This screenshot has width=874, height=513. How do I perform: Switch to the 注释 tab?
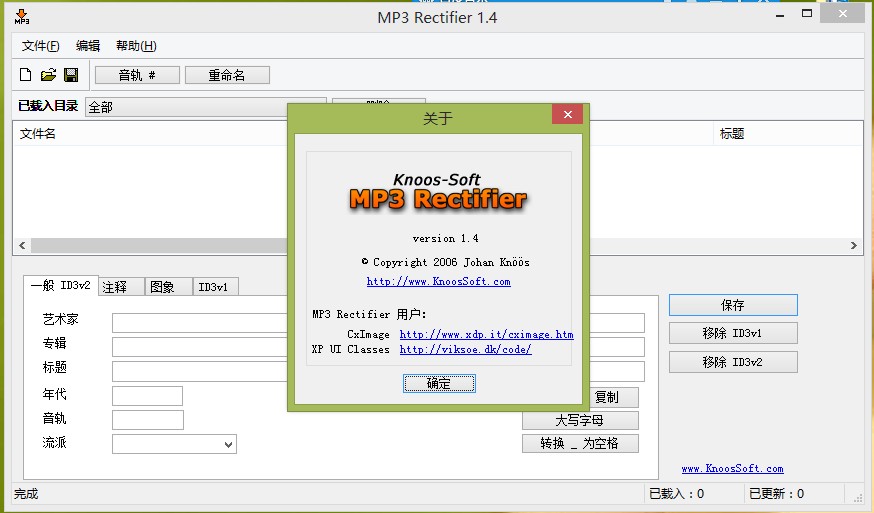(x=121, y=287)
